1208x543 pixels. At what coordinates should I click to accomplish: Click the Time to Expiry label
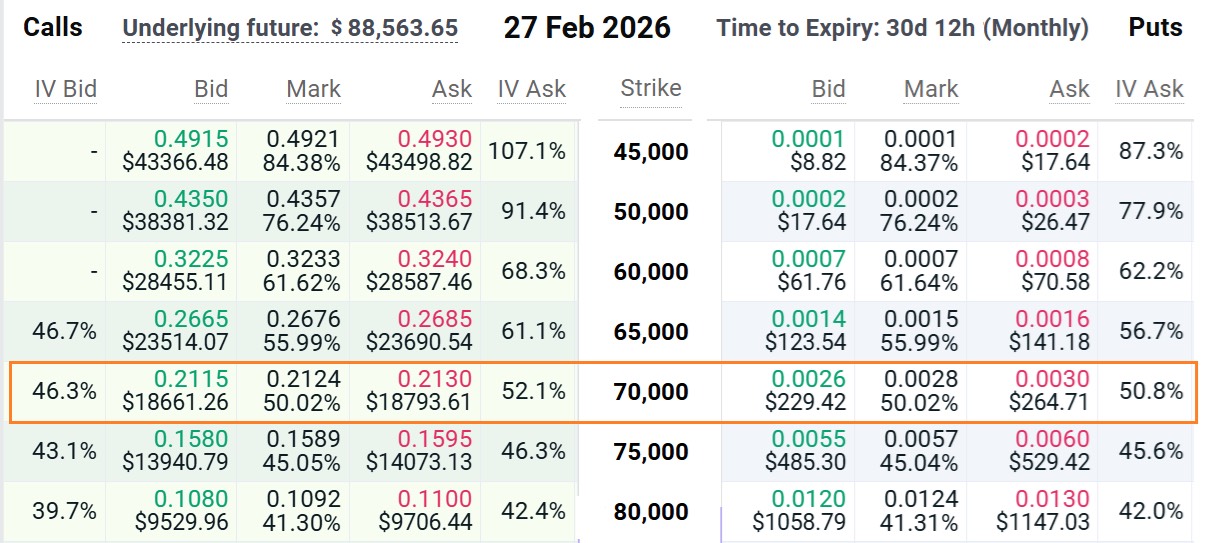point(902,28)
